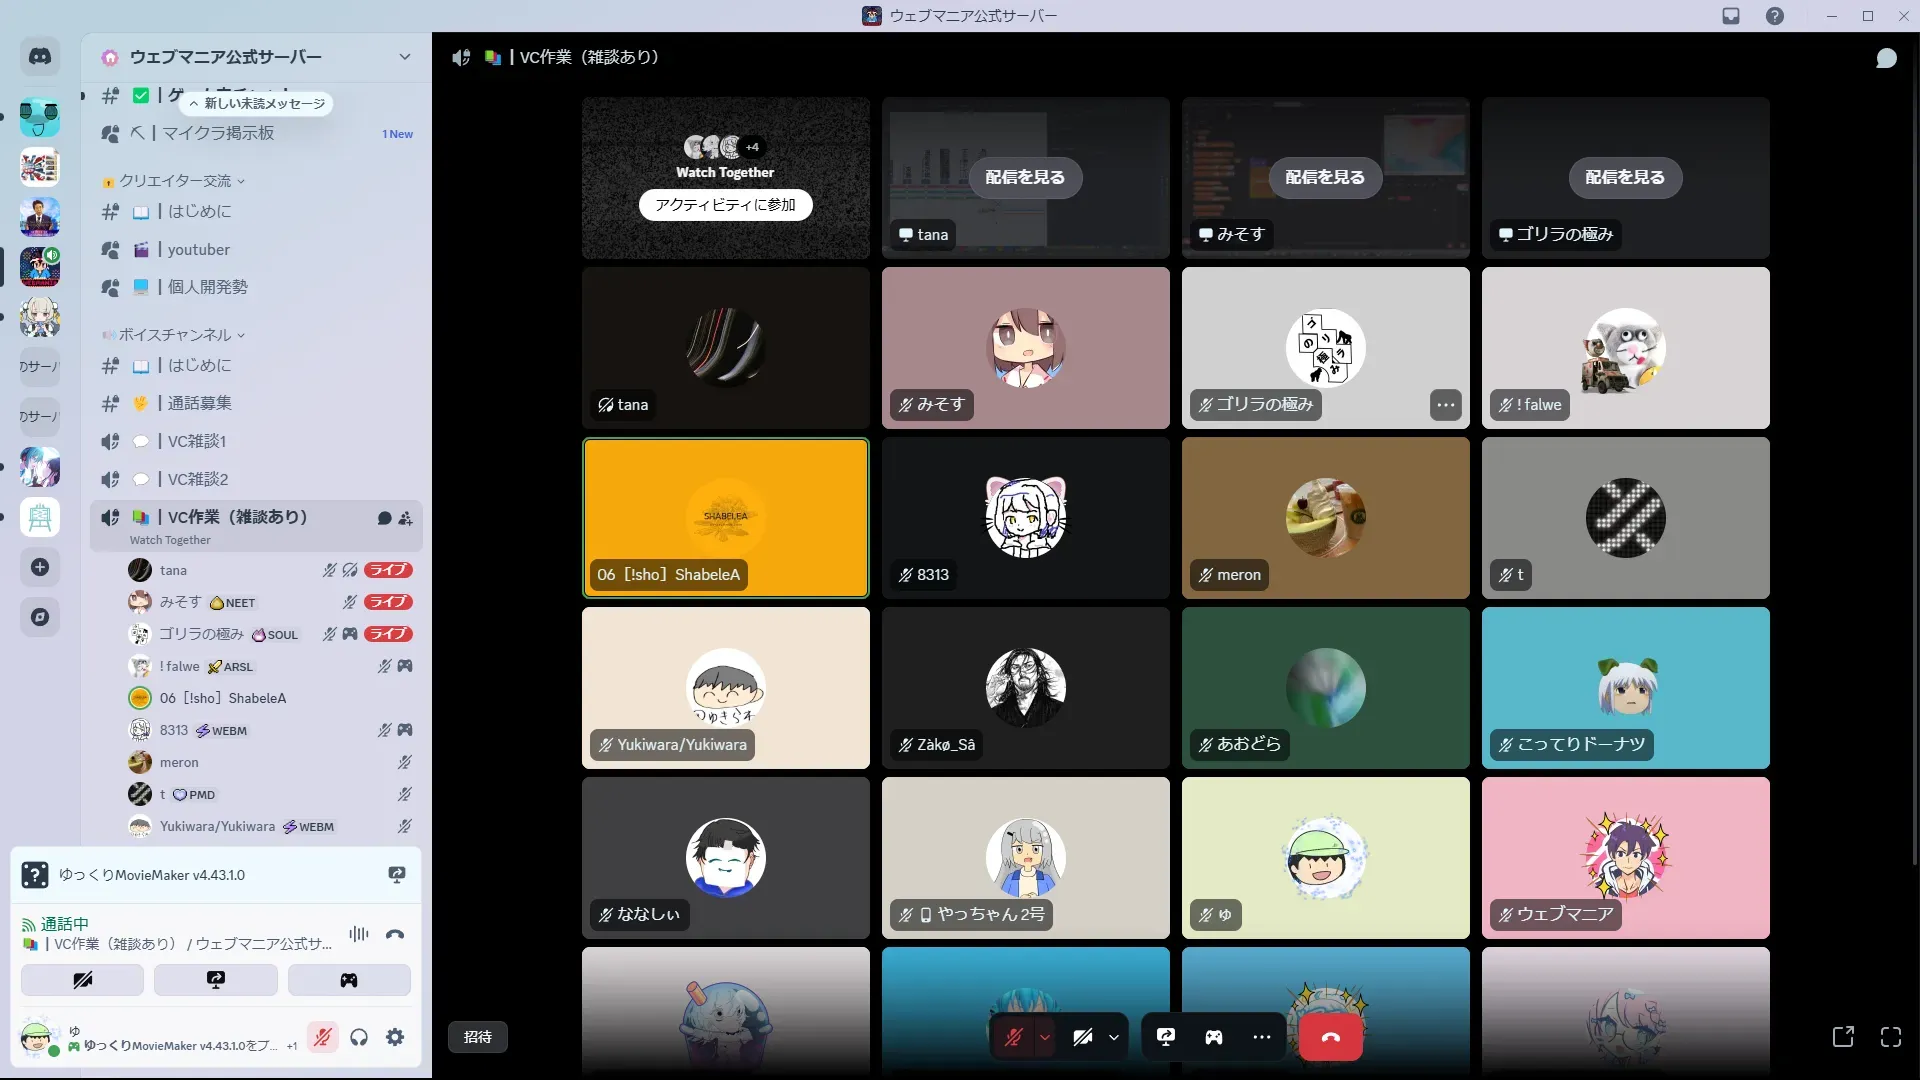Toggle microphone mute in the bottom call bar

[x=1013, y=1037]
